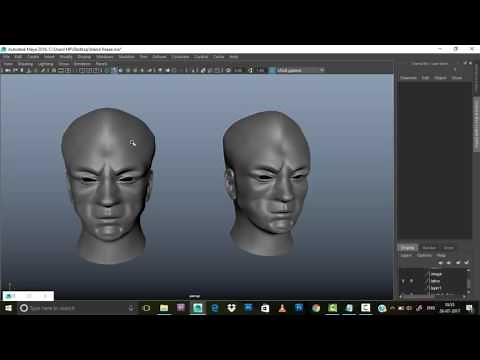The height and width of the screenshot is (360, 480).
Task: Open the Layers menu in the Layer Editor
Action: click(x=406, y=255)
